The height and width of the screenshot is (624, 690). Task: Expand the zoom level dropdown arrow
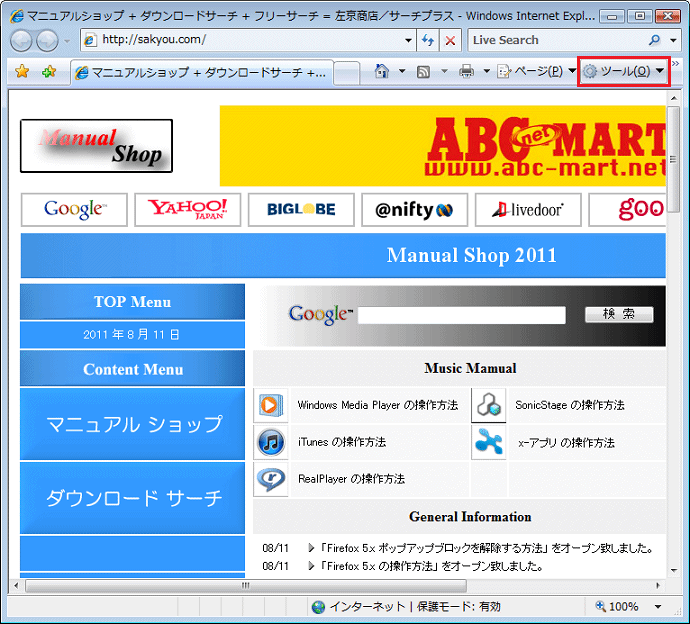pyautogui.click(x=658, y=607)
